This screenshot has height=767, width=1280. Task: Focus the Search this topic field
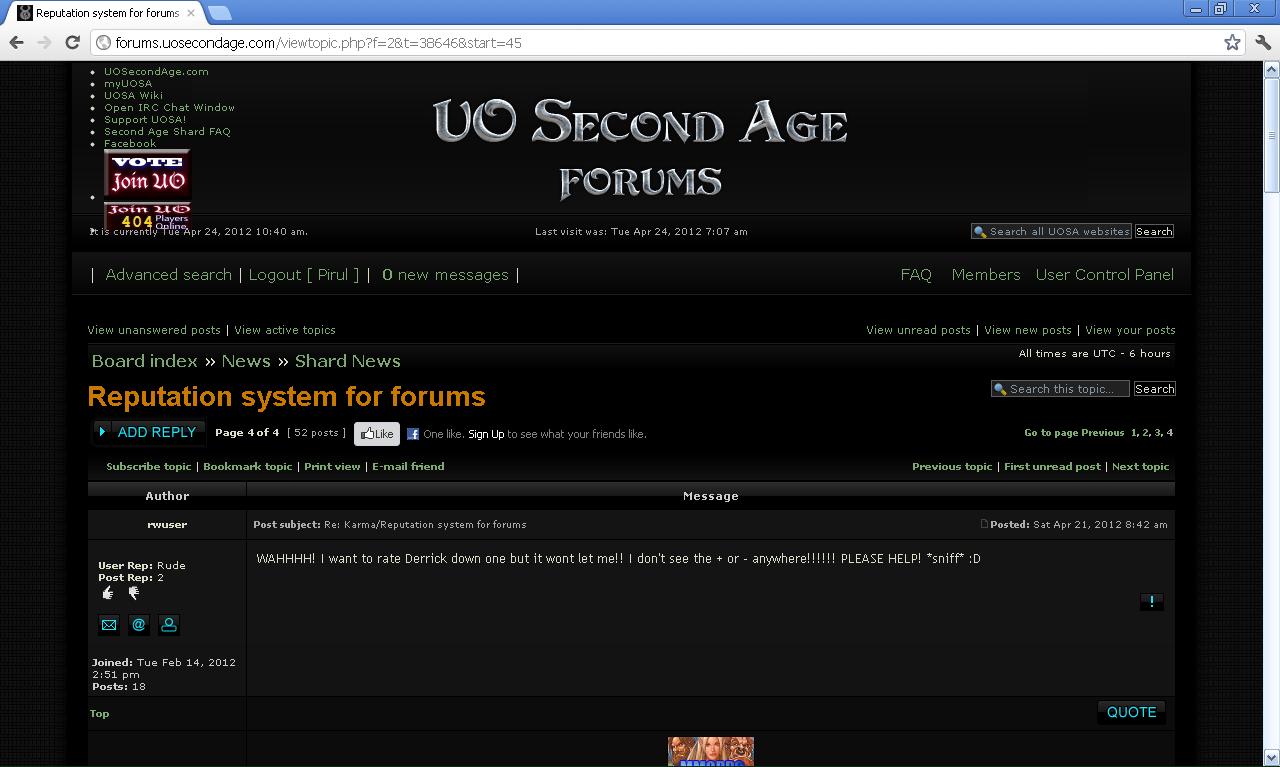[x=1066, y=389]
